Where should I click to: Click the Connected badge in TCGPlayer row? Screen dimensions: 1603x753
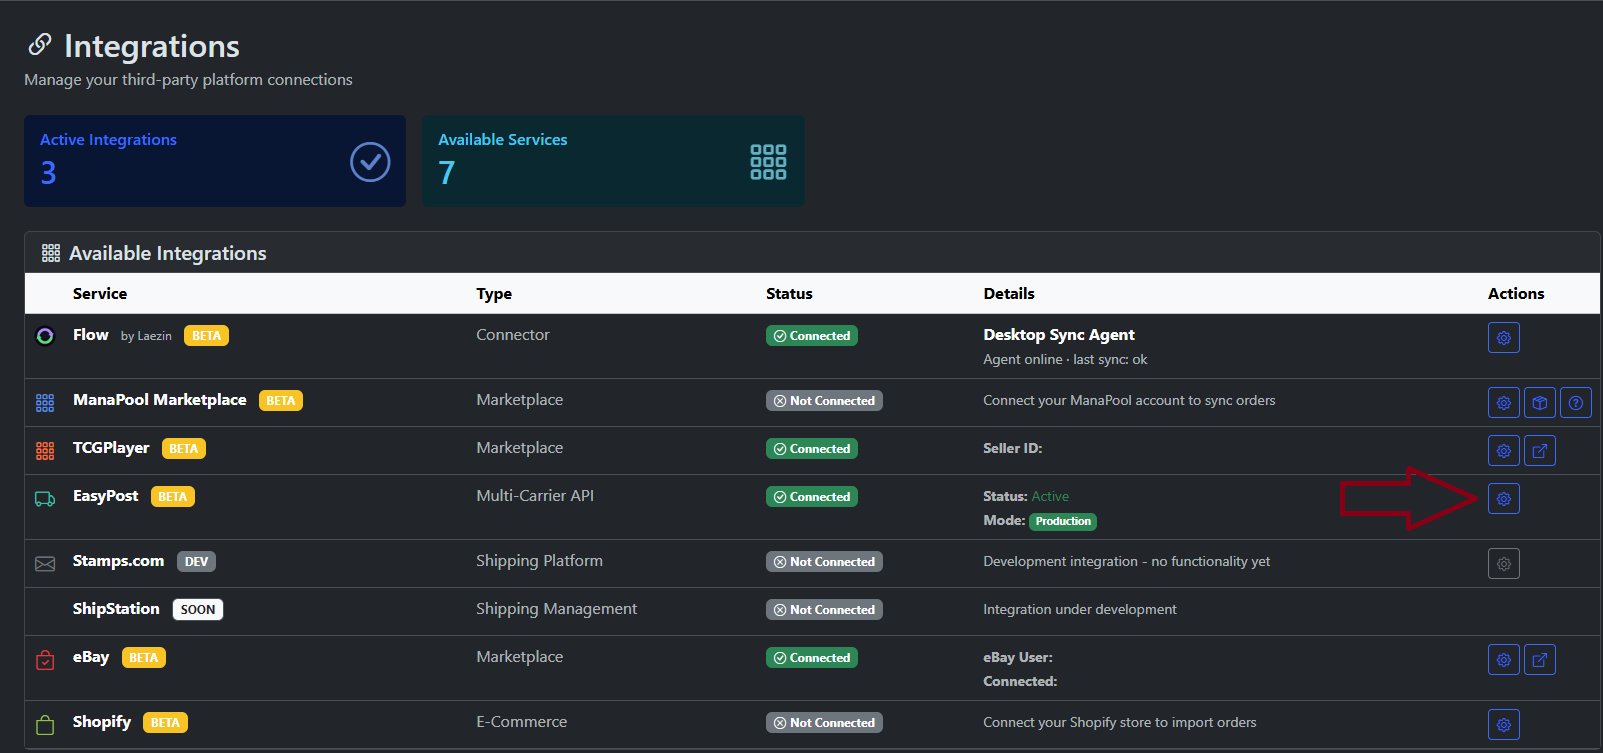812,449
